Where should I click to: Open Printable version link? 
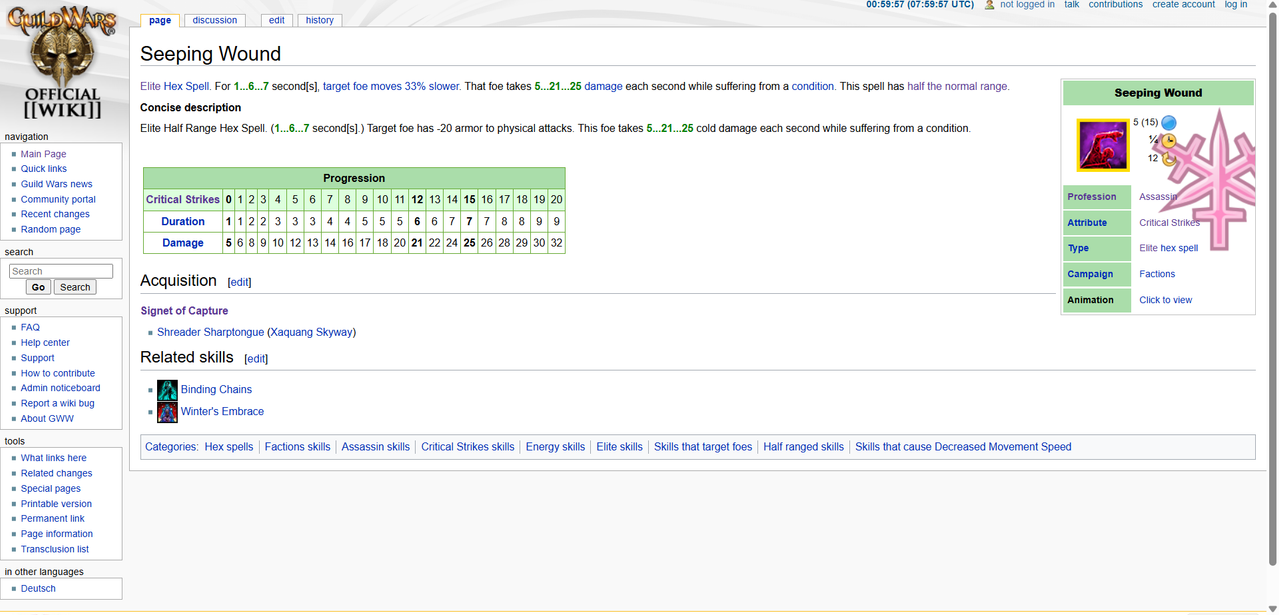[56, 504]
